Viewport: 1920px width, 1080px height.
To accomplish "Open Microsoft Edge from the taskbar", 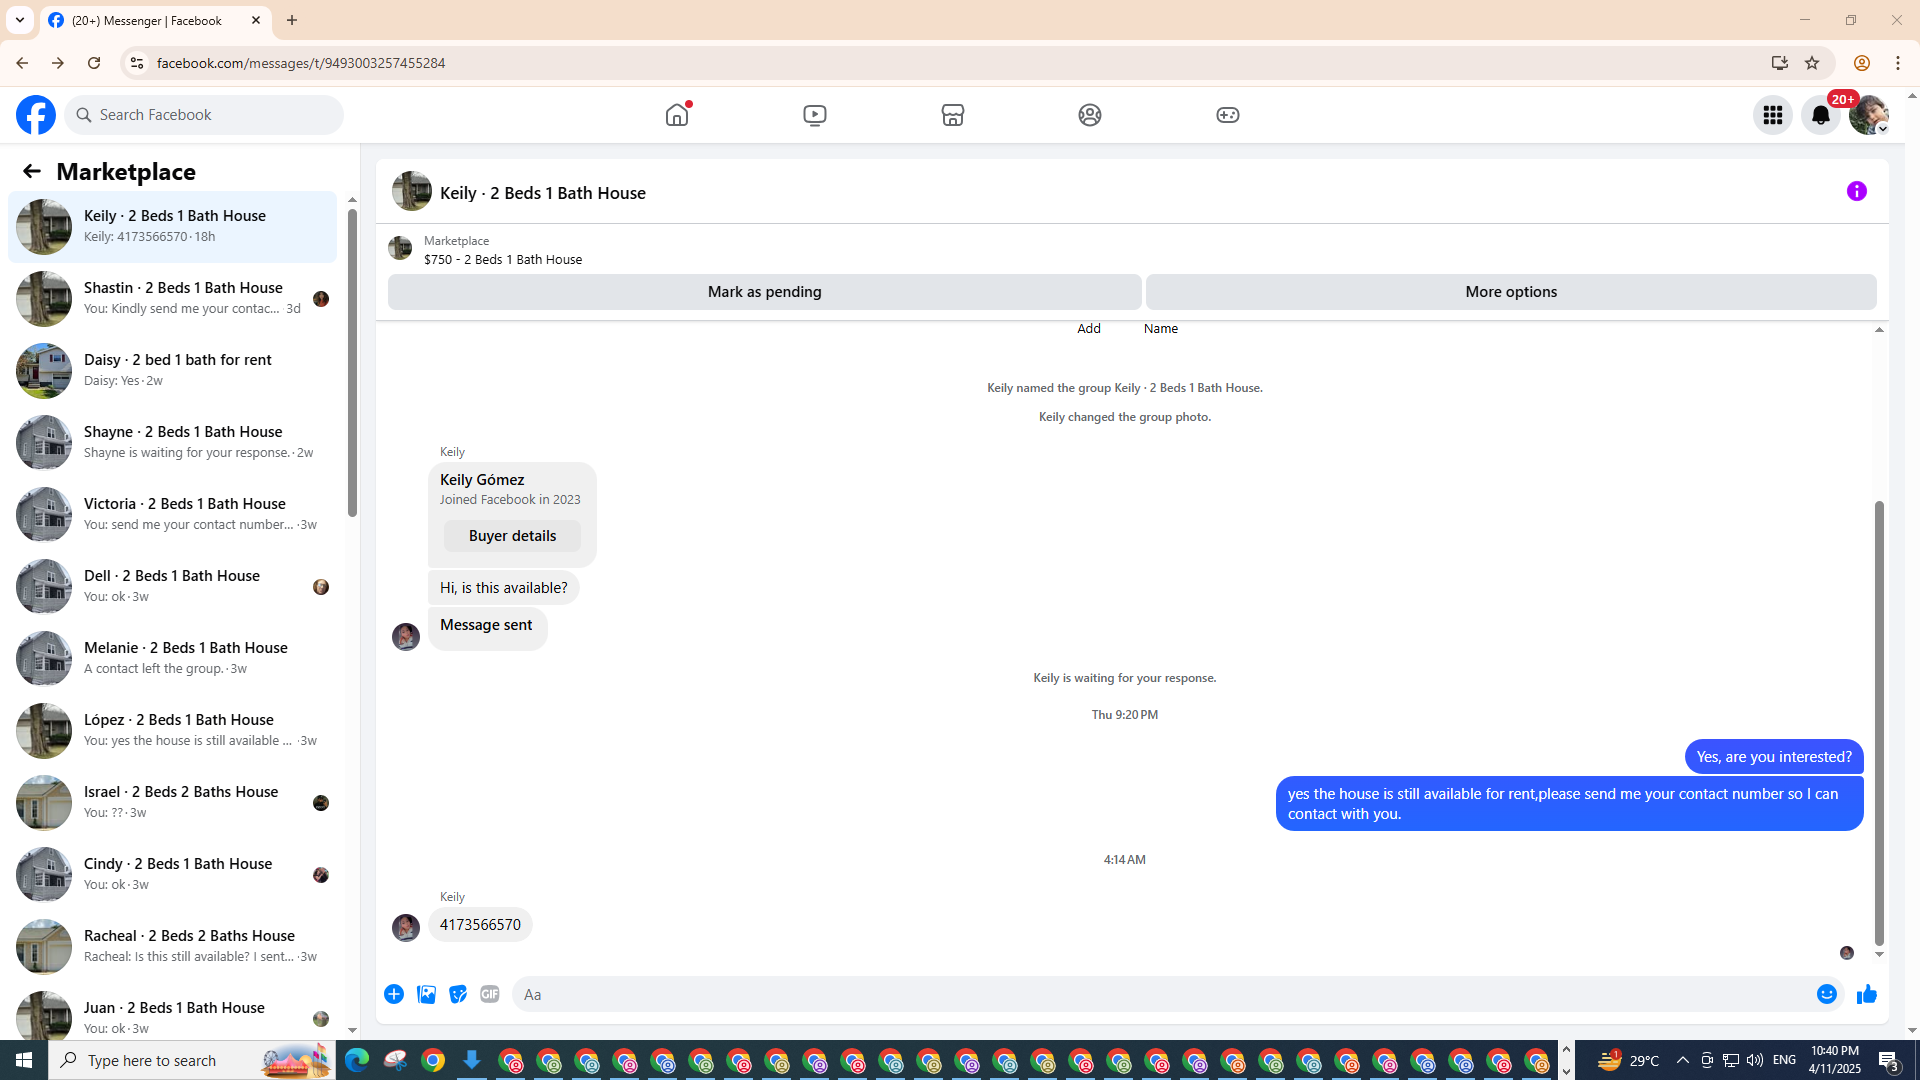I will point(357,1060).
